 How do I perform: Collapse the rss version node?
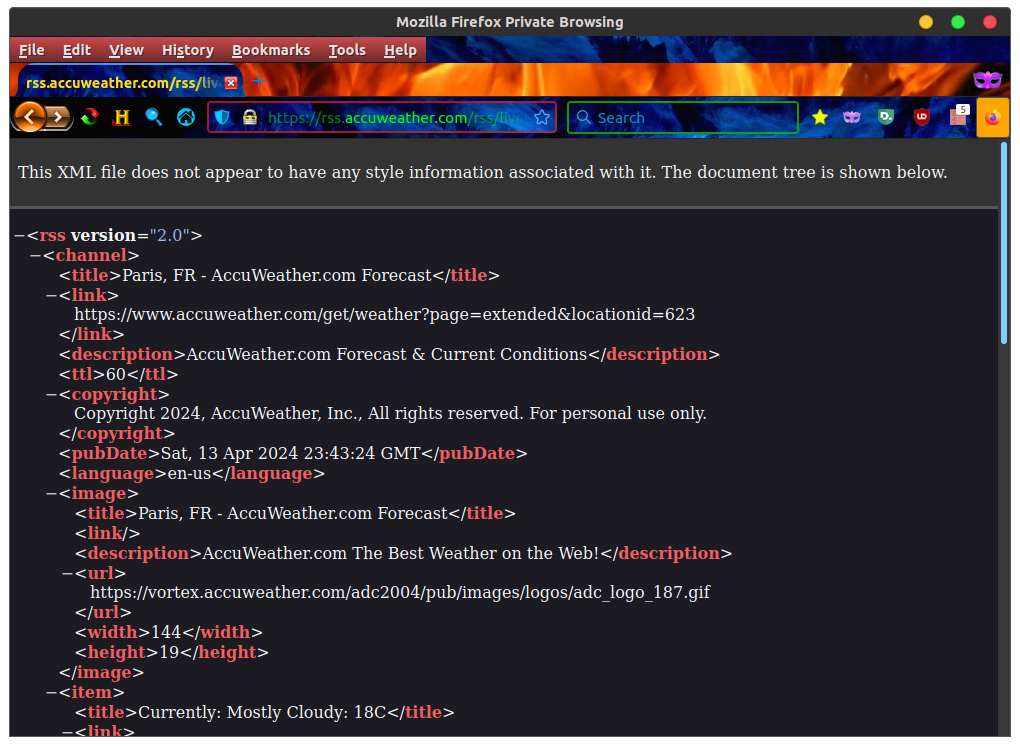click(x=20, y=235)
